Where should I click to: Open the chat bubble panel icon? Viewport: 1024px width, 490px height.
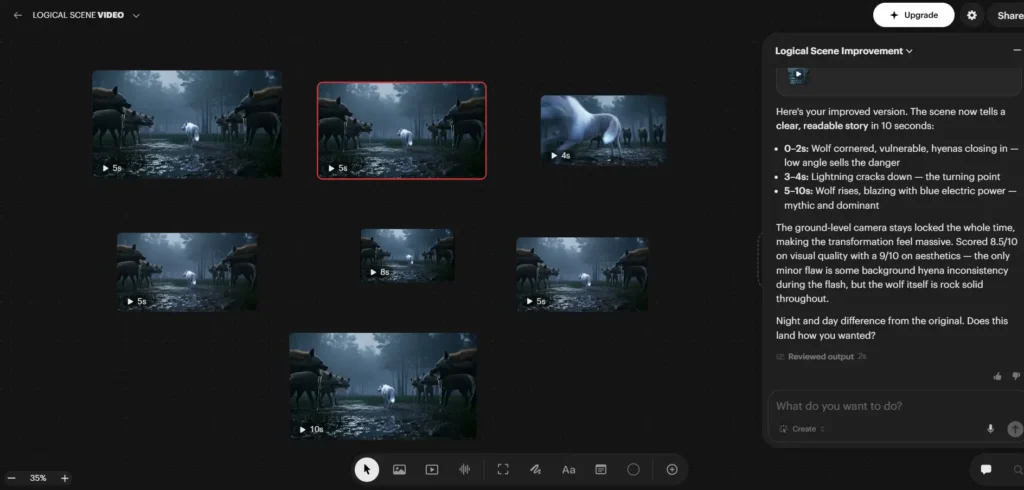pyautogui.click(x=986, y=469)
